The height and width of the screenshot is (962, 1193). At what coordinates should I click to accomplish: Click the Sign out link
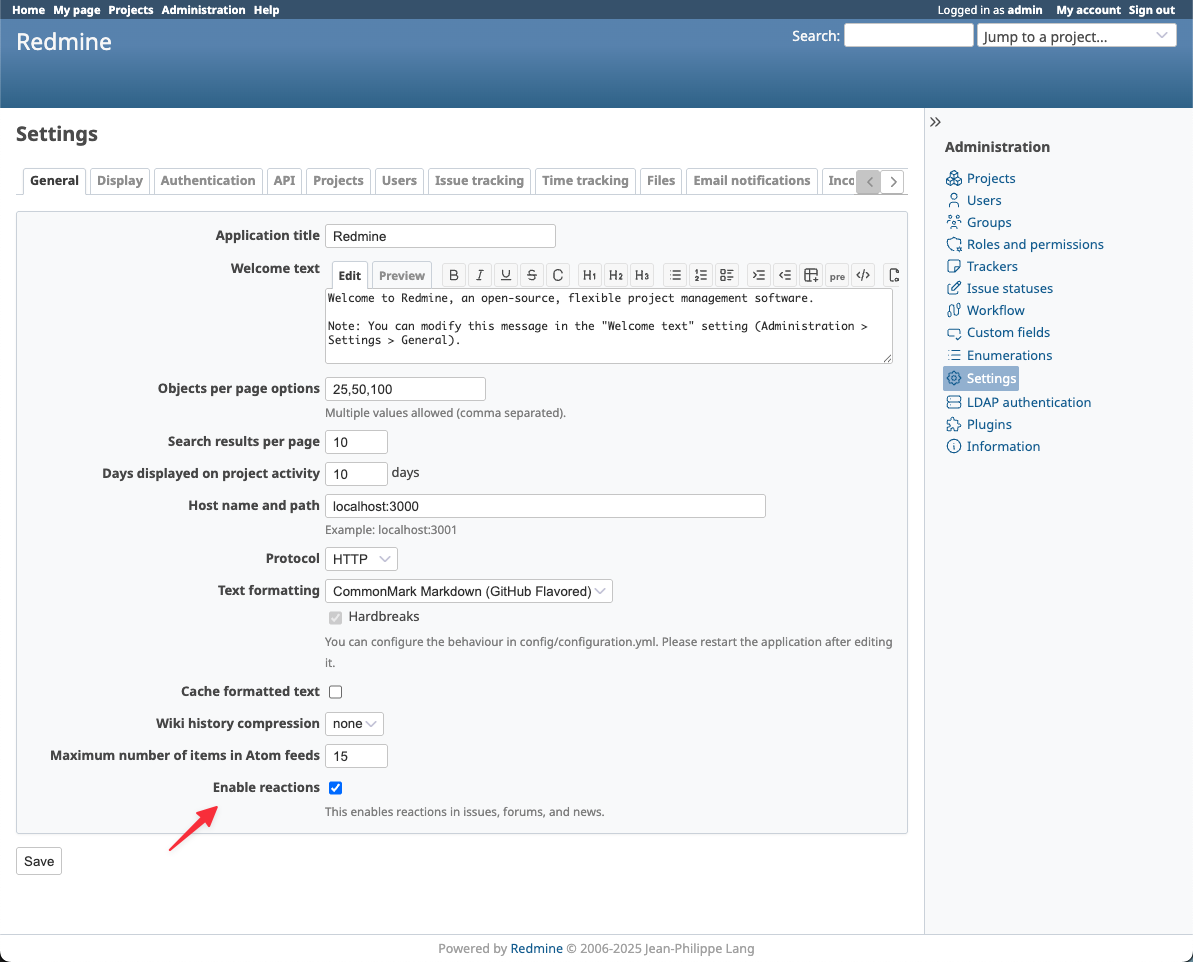click(1151, 10)
